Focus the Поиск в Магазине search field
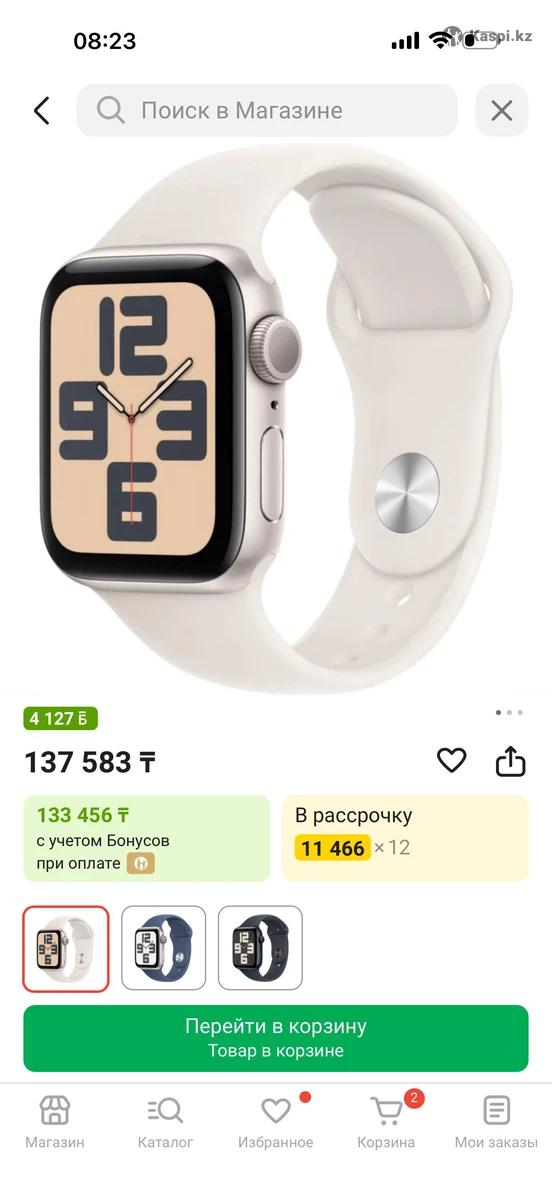 click(x=267, y=110)
